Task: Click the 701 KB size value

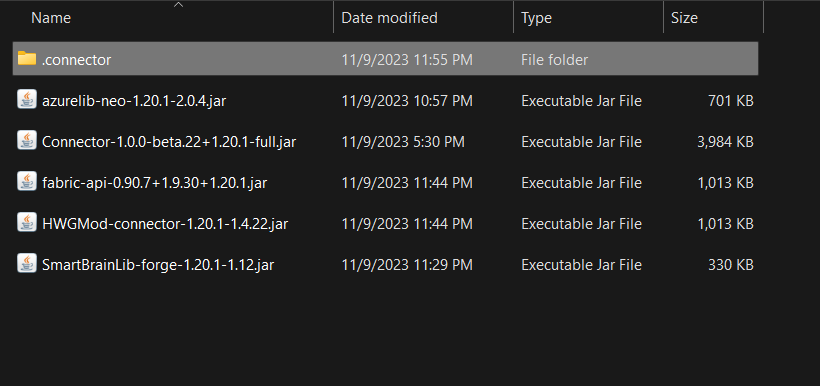Action: tap(731, 101)
